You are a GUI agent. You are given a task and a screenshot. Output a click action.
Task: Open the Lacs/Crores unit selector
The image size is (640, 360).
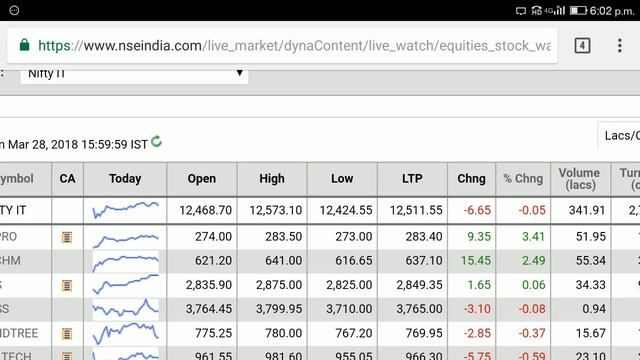tap(619, 136)
